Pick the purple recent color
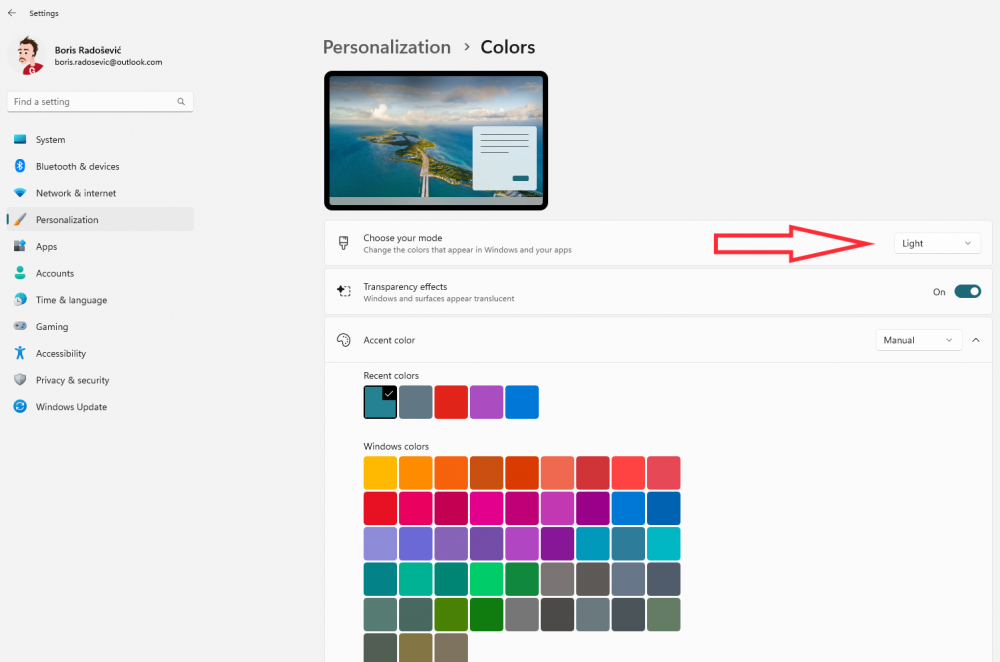This screenshot has height=662, width=1000. (487, 402)
